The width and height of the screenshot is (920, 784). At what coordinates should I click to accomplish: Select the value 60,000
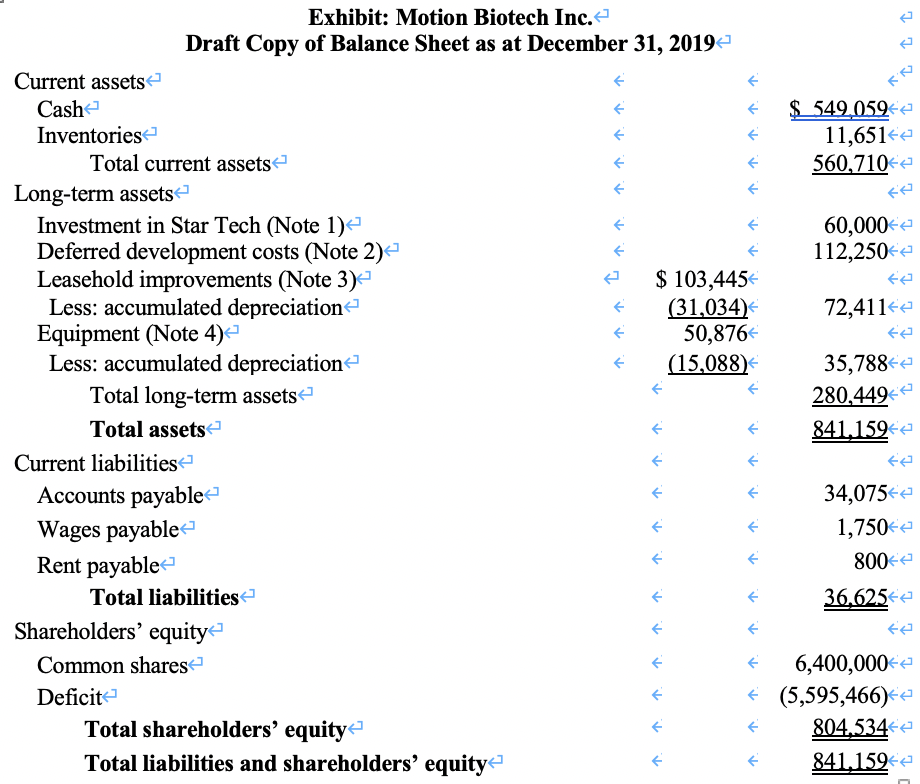pyautogui.click(x=855, y=225)
